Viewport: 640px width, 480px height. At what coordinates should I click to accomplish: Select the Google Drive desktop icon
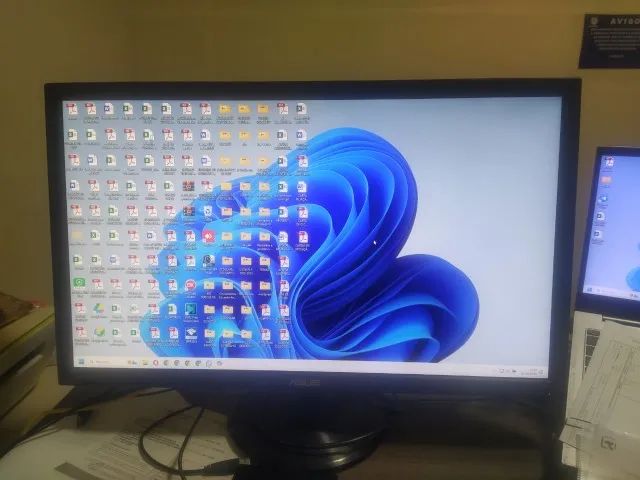click(x=99, y=308)
